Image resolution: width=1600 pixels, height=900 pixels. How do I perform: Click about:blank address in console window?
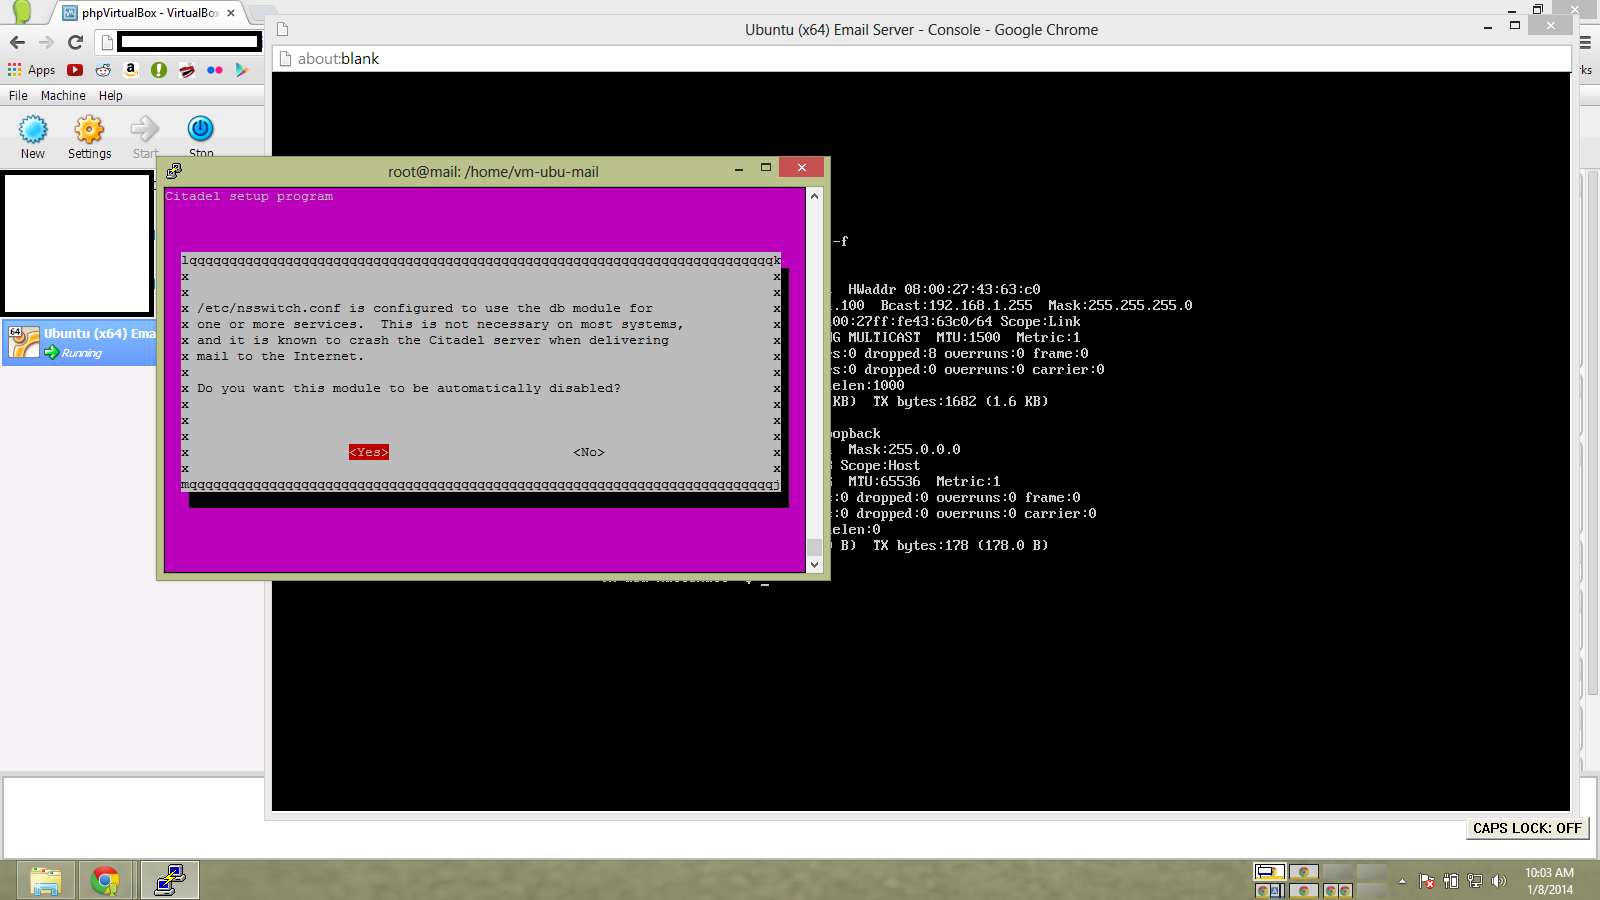(339, 59)
